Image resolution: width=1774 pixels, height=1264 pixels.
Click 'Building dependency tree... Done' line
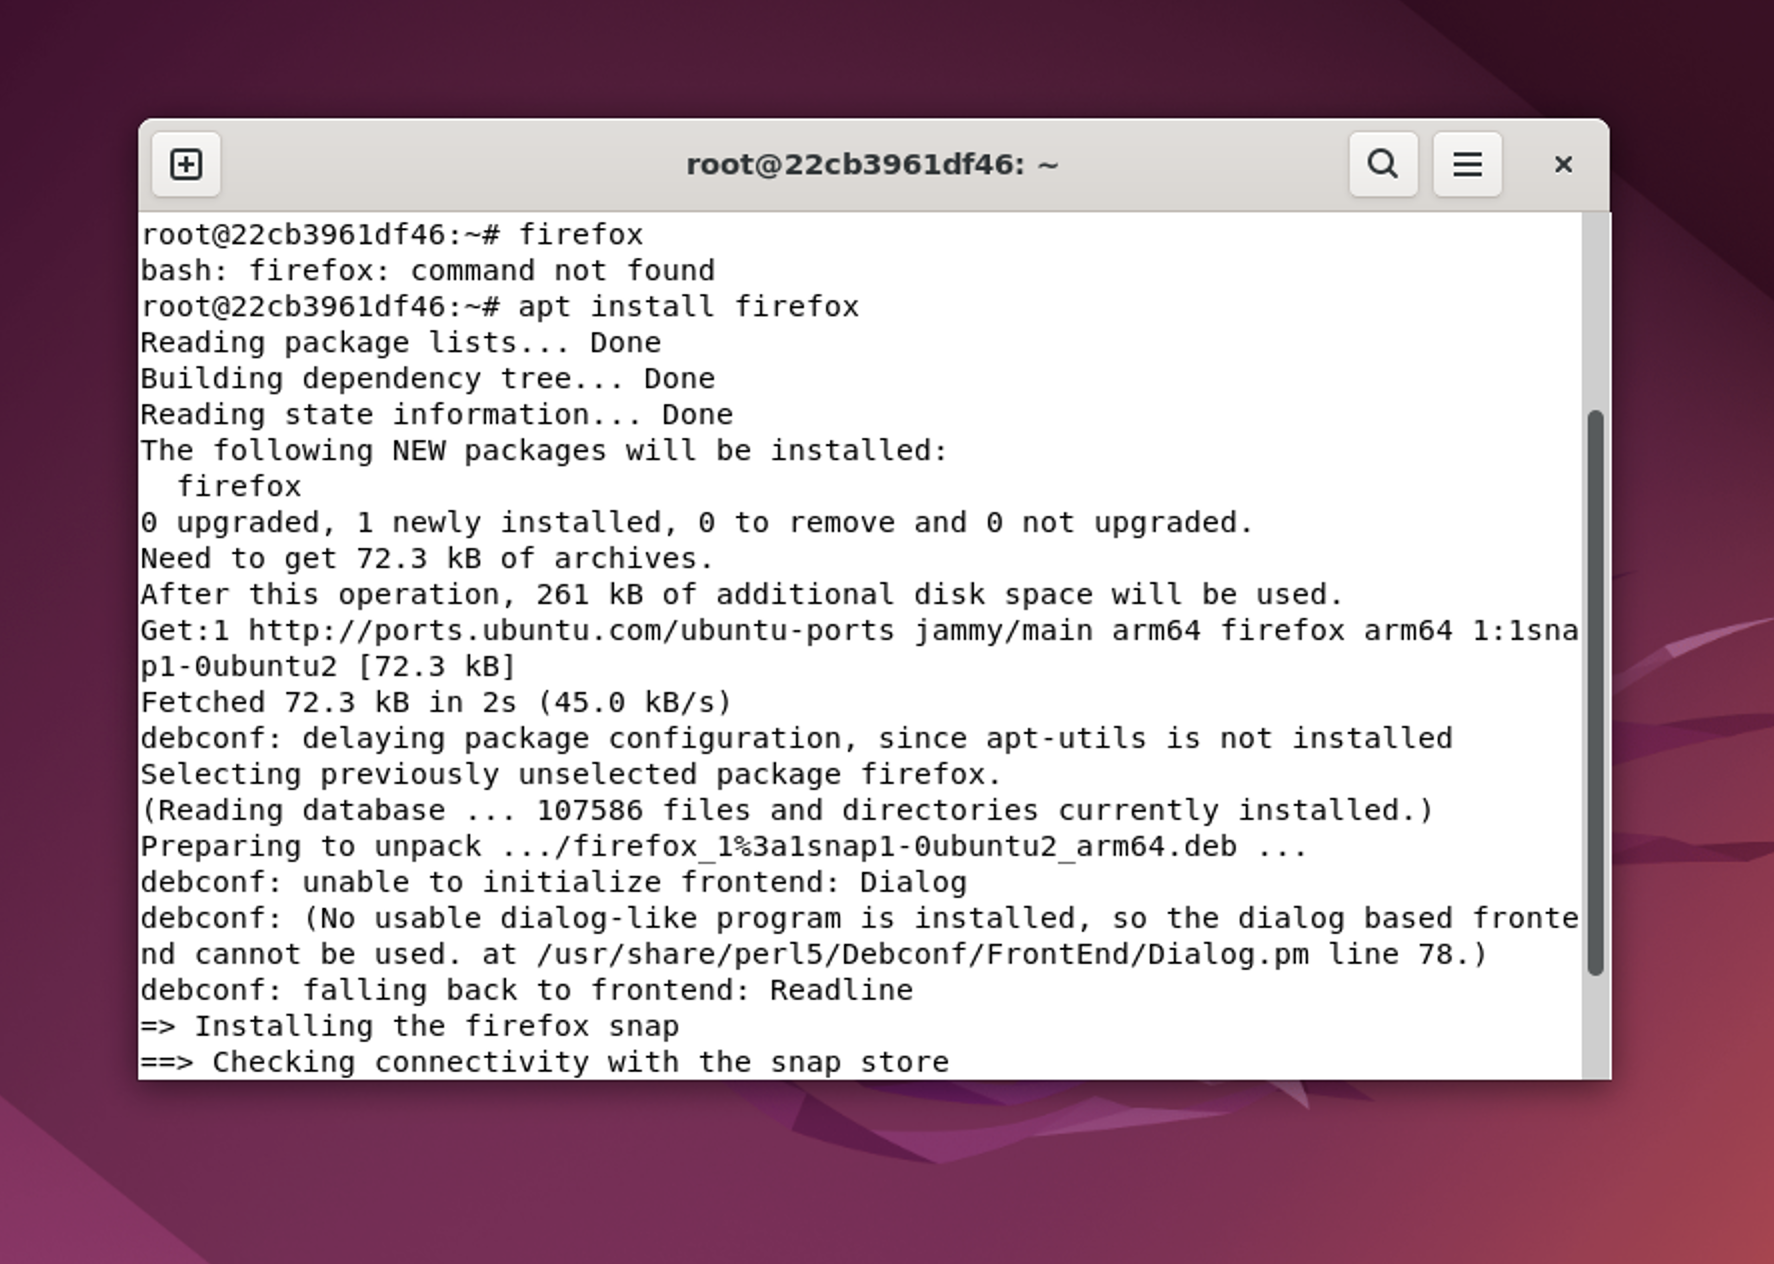click(x=428, y=378)
